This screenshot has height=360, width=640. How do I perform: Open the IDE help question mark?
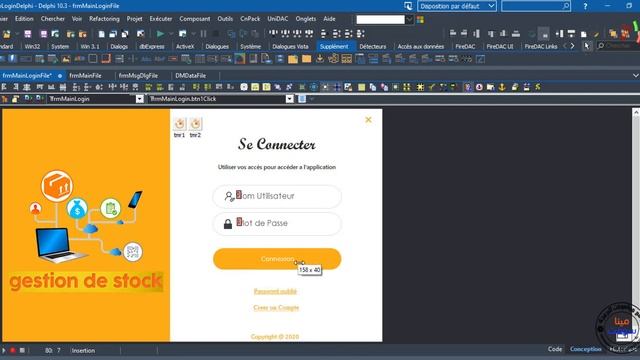(x=585, y=6)
